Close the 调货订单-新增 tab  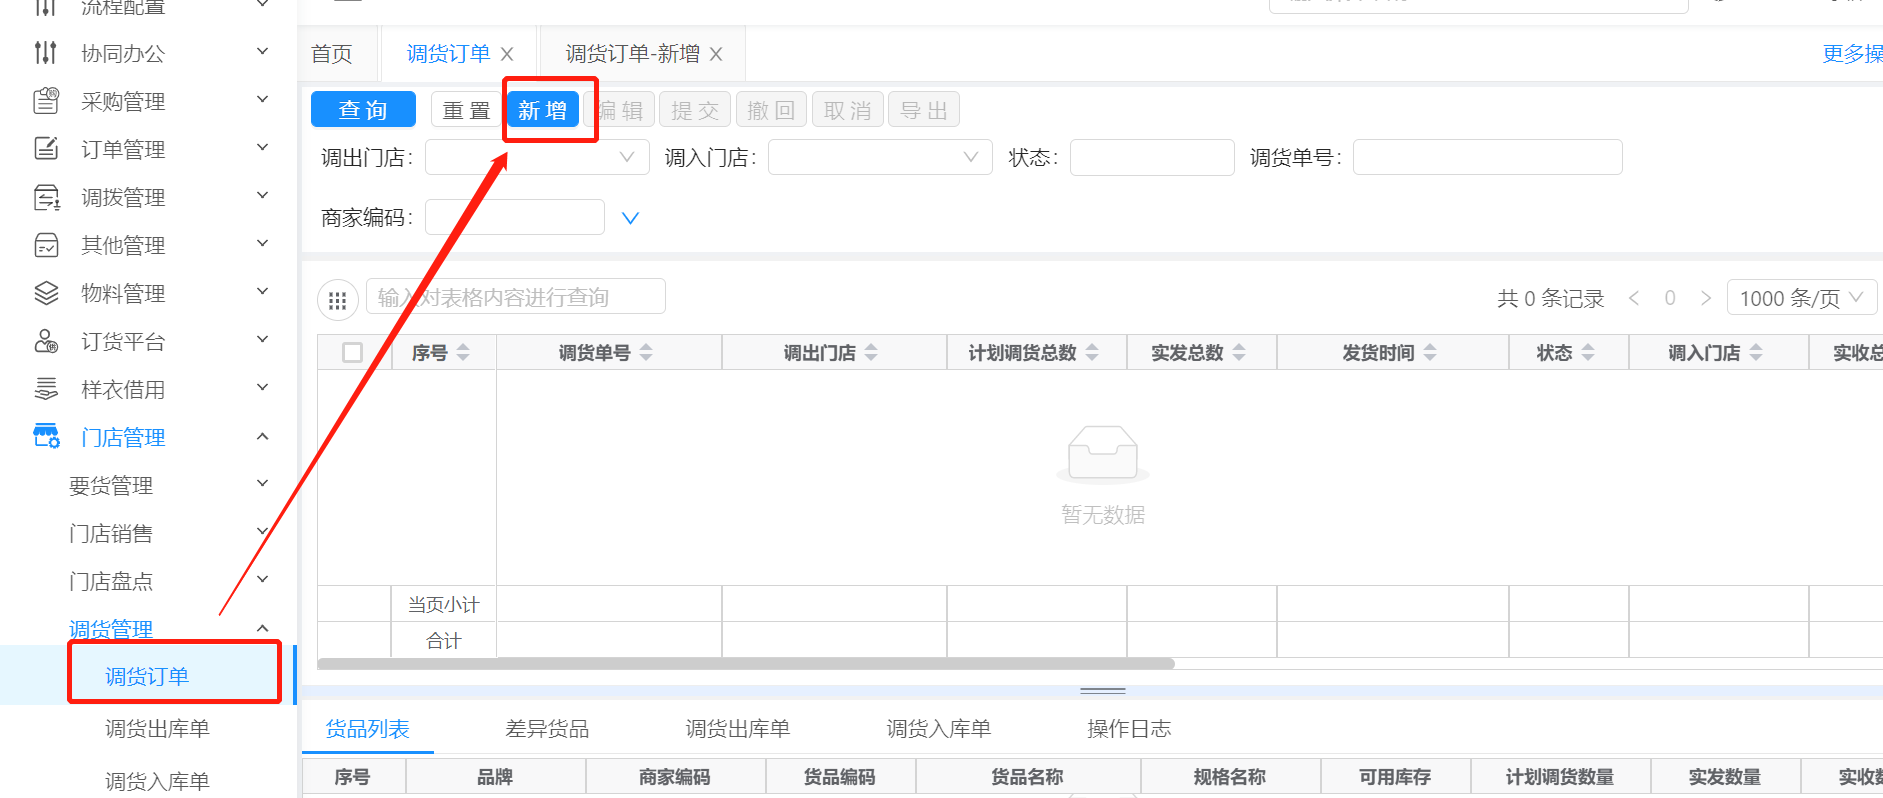pos(716,55)
